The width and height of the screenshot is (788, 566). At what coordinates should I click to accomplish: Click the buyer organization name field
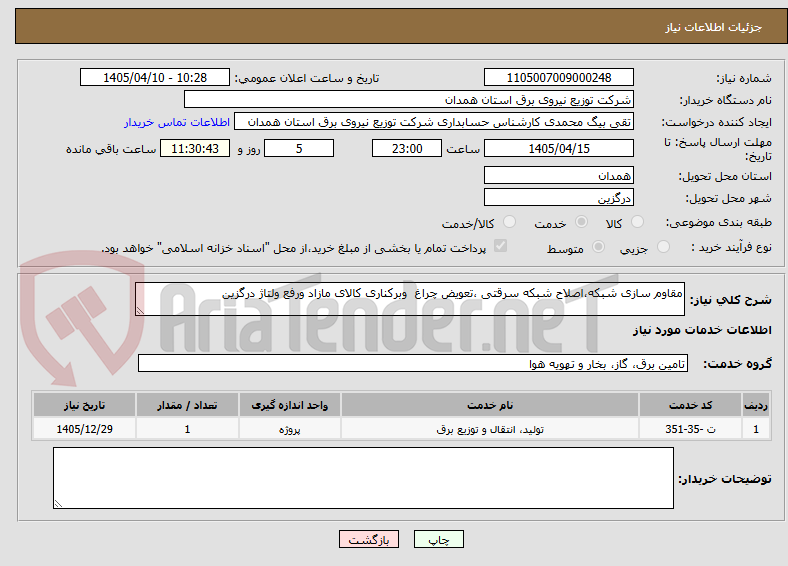[409, 100]
